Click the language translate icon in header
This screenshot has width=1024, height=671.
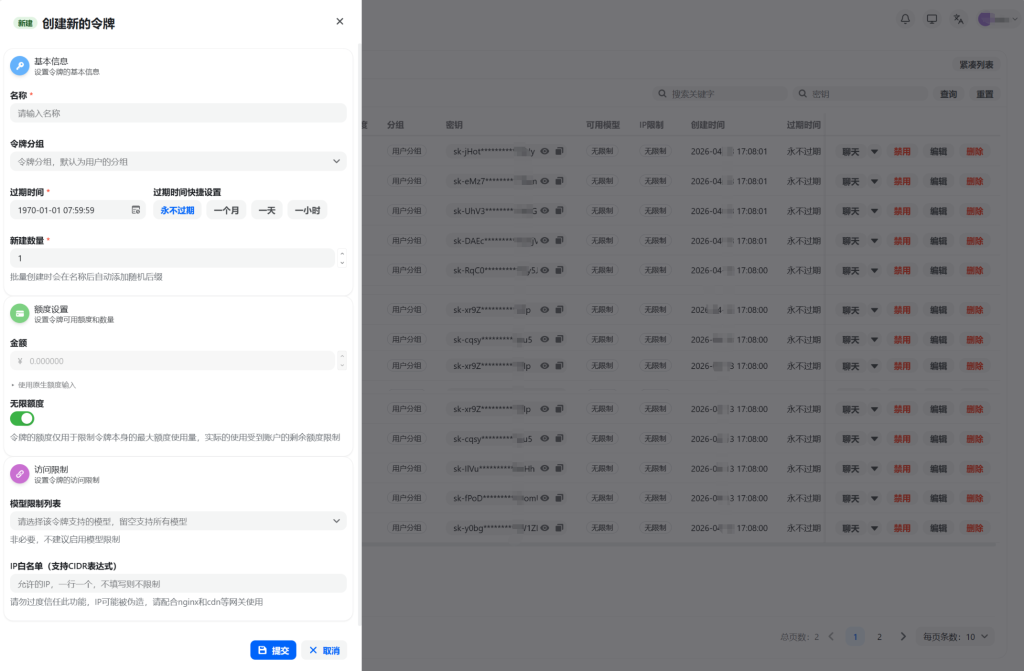pos(959,19)
